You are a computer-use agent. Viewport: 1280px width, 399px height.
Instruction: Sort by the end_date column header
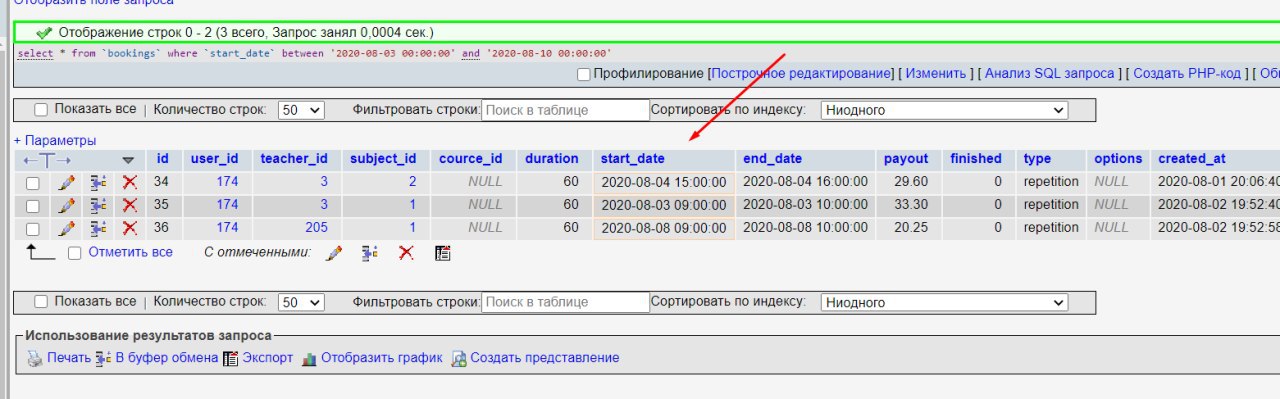click(773, 159)
